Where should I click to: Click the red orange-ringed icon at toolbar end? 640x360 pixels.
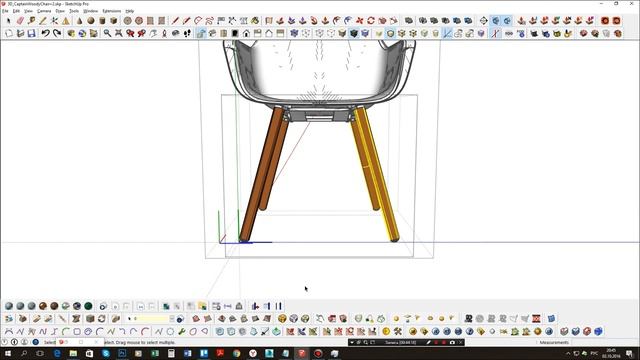(x=616, y=20)
